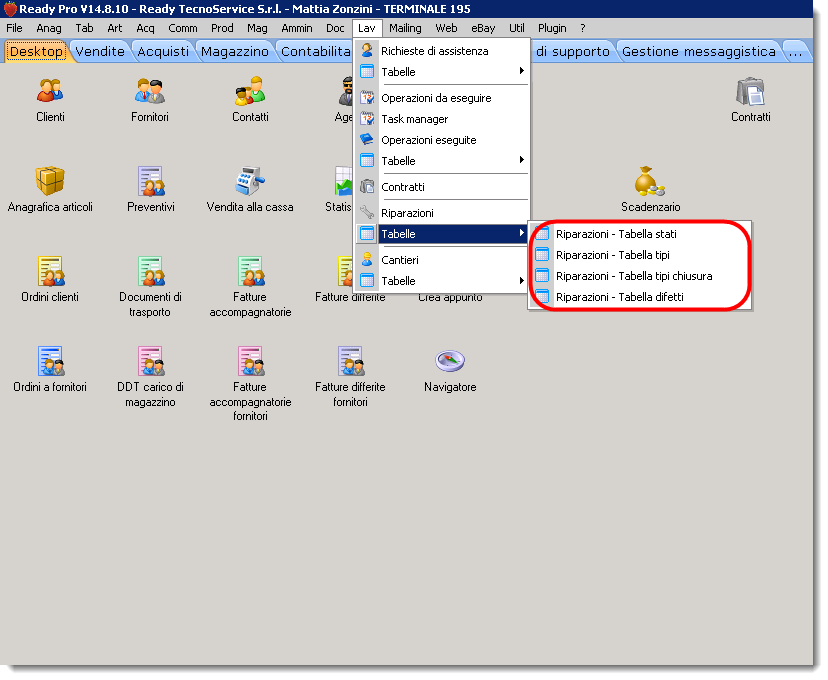
Task: Click the Operazioni da eseguire calendar icon
Action: click(367, 98)
